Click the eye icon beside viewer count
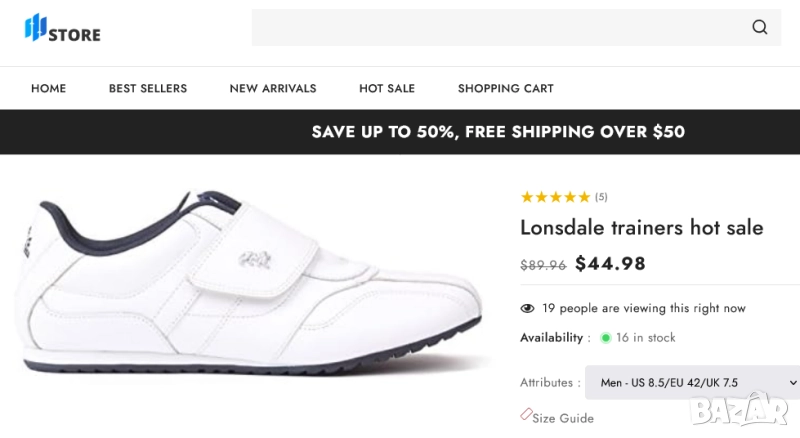Viewport: 800px width, 438px height. (x=527, y=308)
